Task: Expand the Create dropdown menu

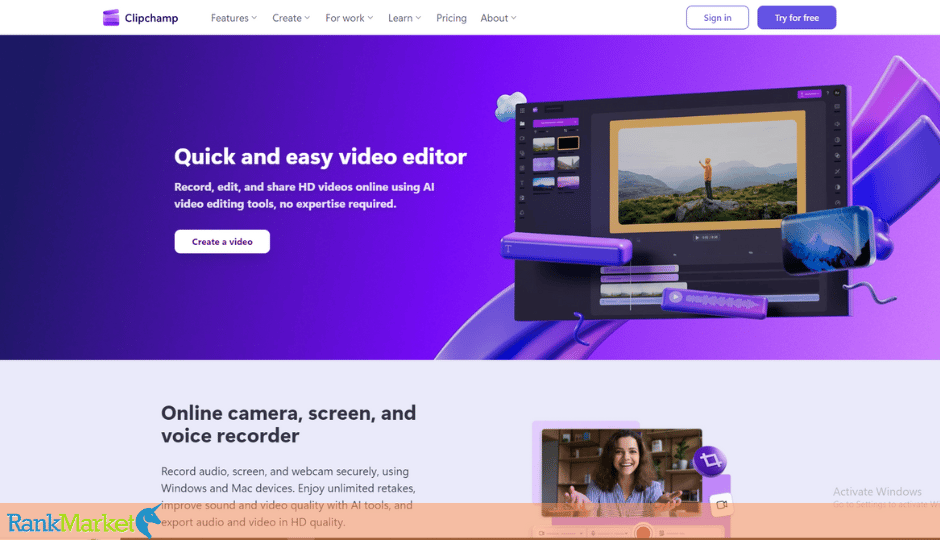Action: pyautogui.click(x=291, y=18)
